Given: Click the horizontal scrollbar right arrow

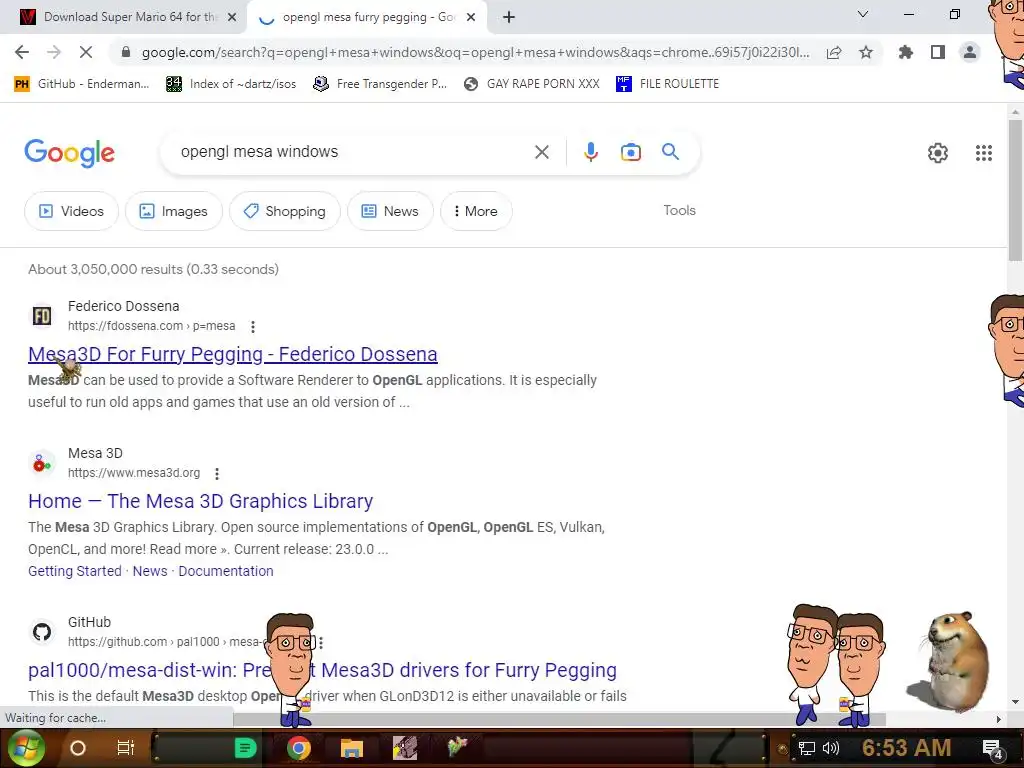Looking at the screenshot, I should [998, 719].
